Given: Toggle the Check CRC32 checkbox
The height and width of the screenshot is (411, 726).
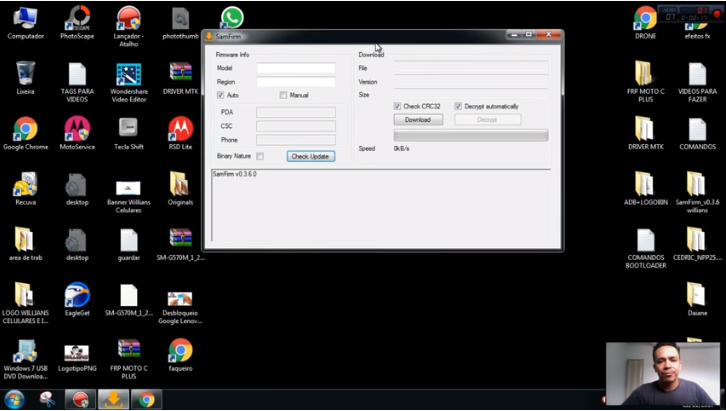Looking at the screenshot, I should [397, 106].
